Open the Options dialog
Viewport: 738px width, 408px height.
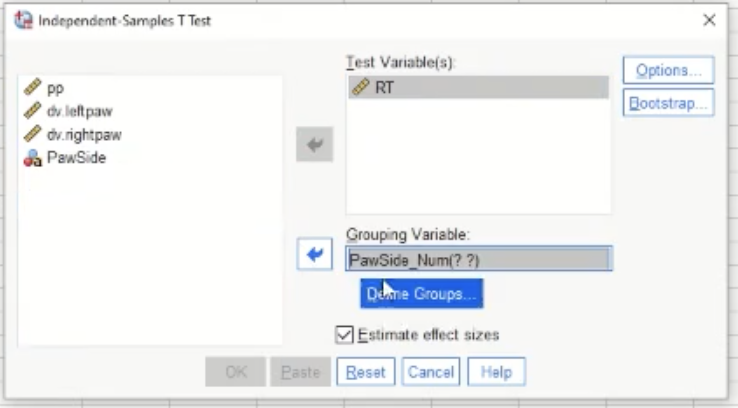tap(668, 70)
